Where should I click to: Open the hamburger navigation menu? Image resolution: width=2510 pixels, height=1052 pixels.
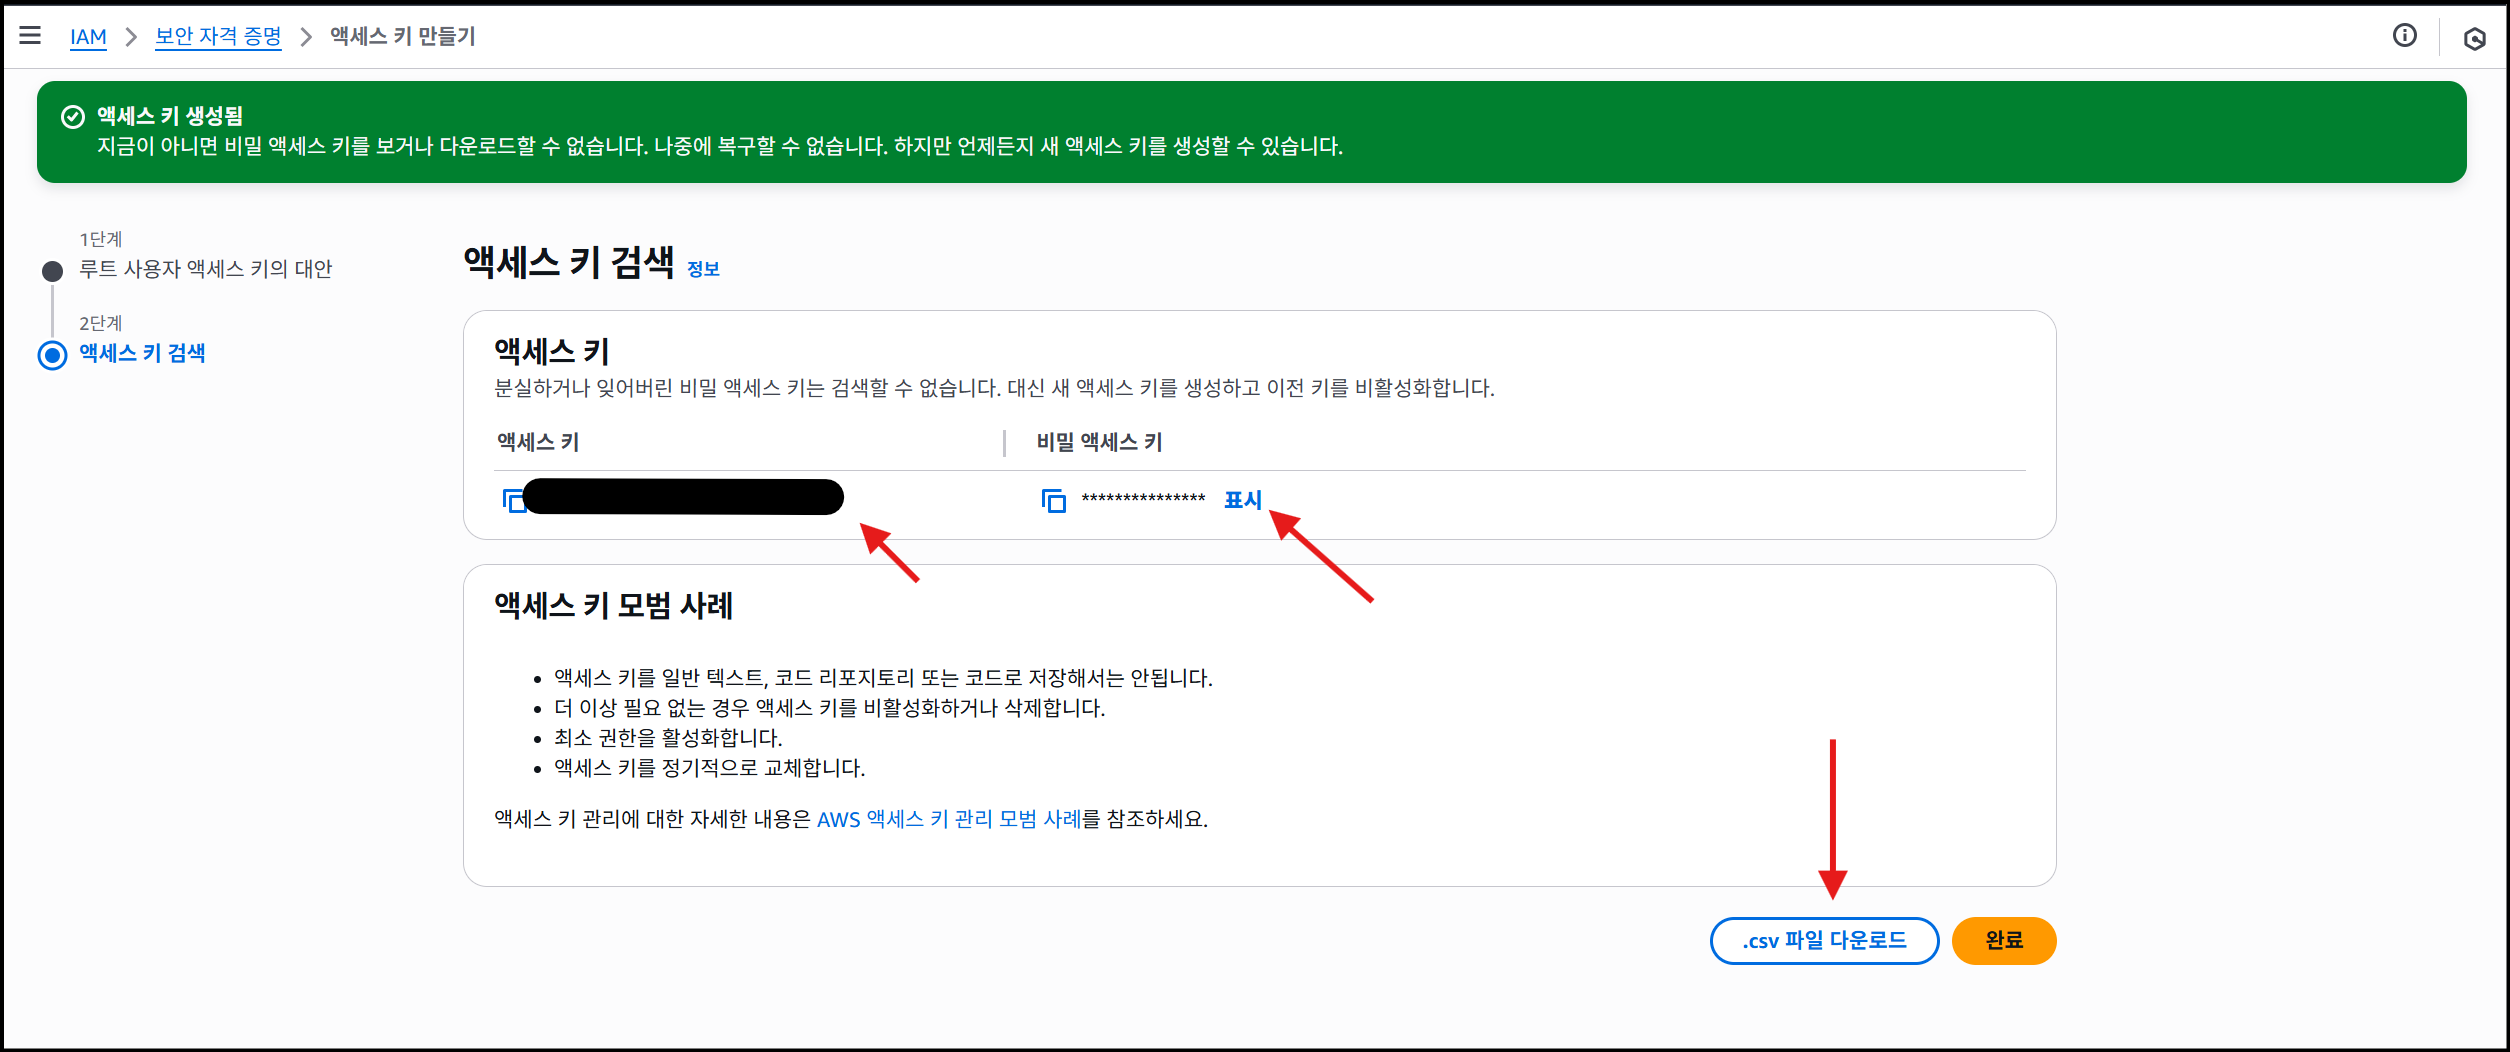pos(30,36)
